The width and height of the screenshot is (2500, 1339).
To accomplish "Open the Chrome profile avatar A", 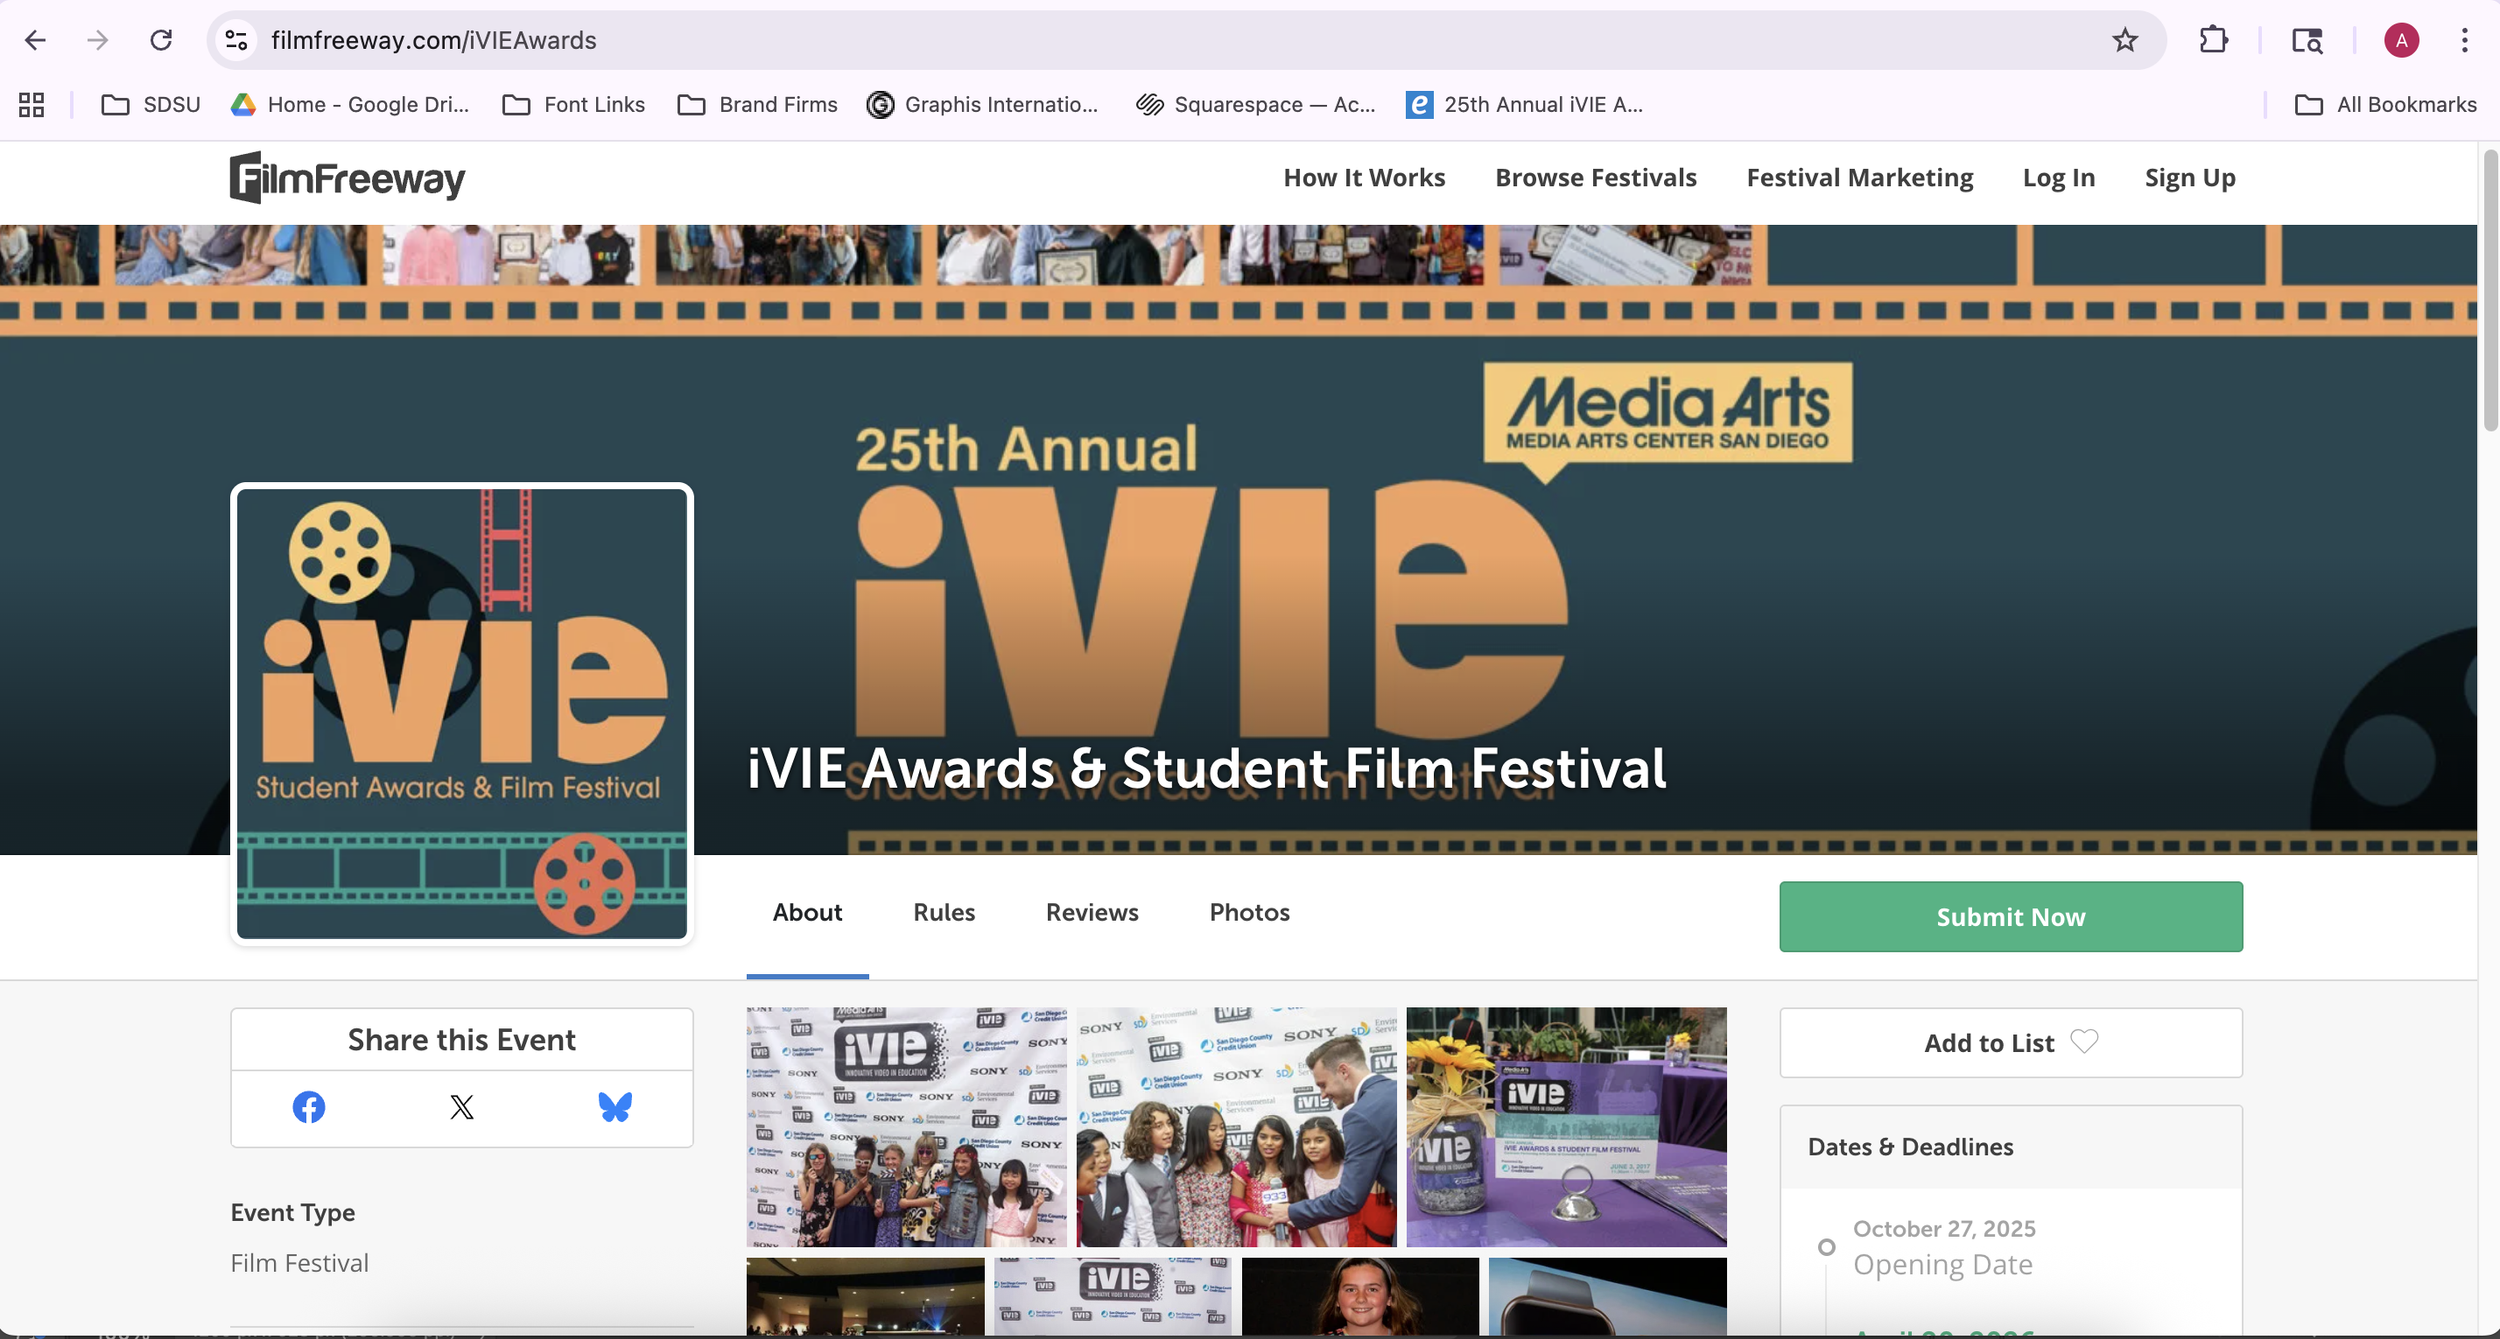I will 2401,40.
